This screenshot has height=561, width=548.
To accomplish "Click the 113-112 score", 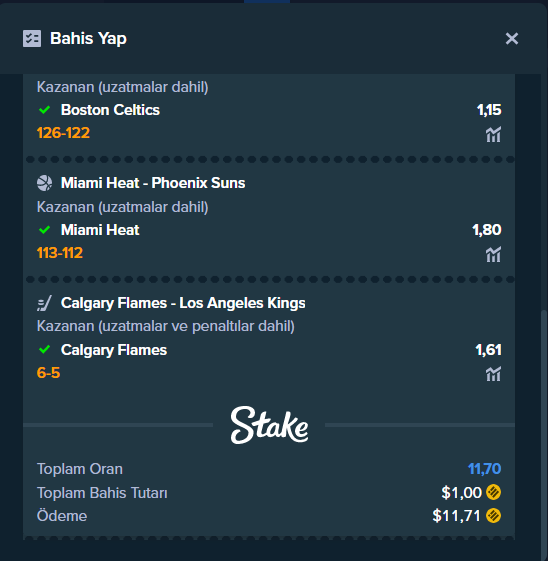I will point(60,253).
